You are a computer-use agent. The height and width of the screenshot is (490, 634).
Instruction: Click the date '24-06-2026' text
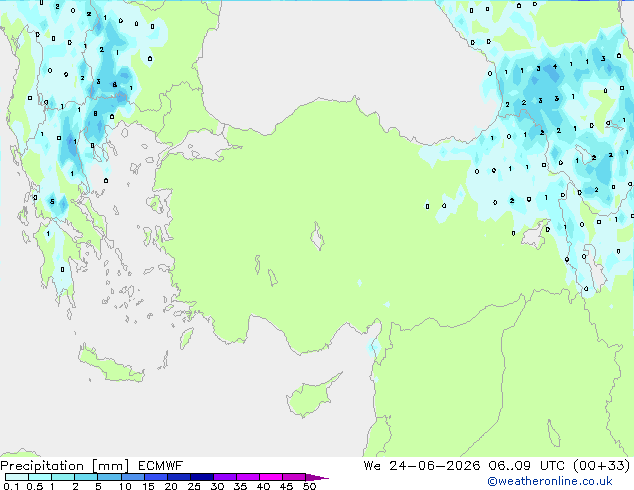coord(435,466)
